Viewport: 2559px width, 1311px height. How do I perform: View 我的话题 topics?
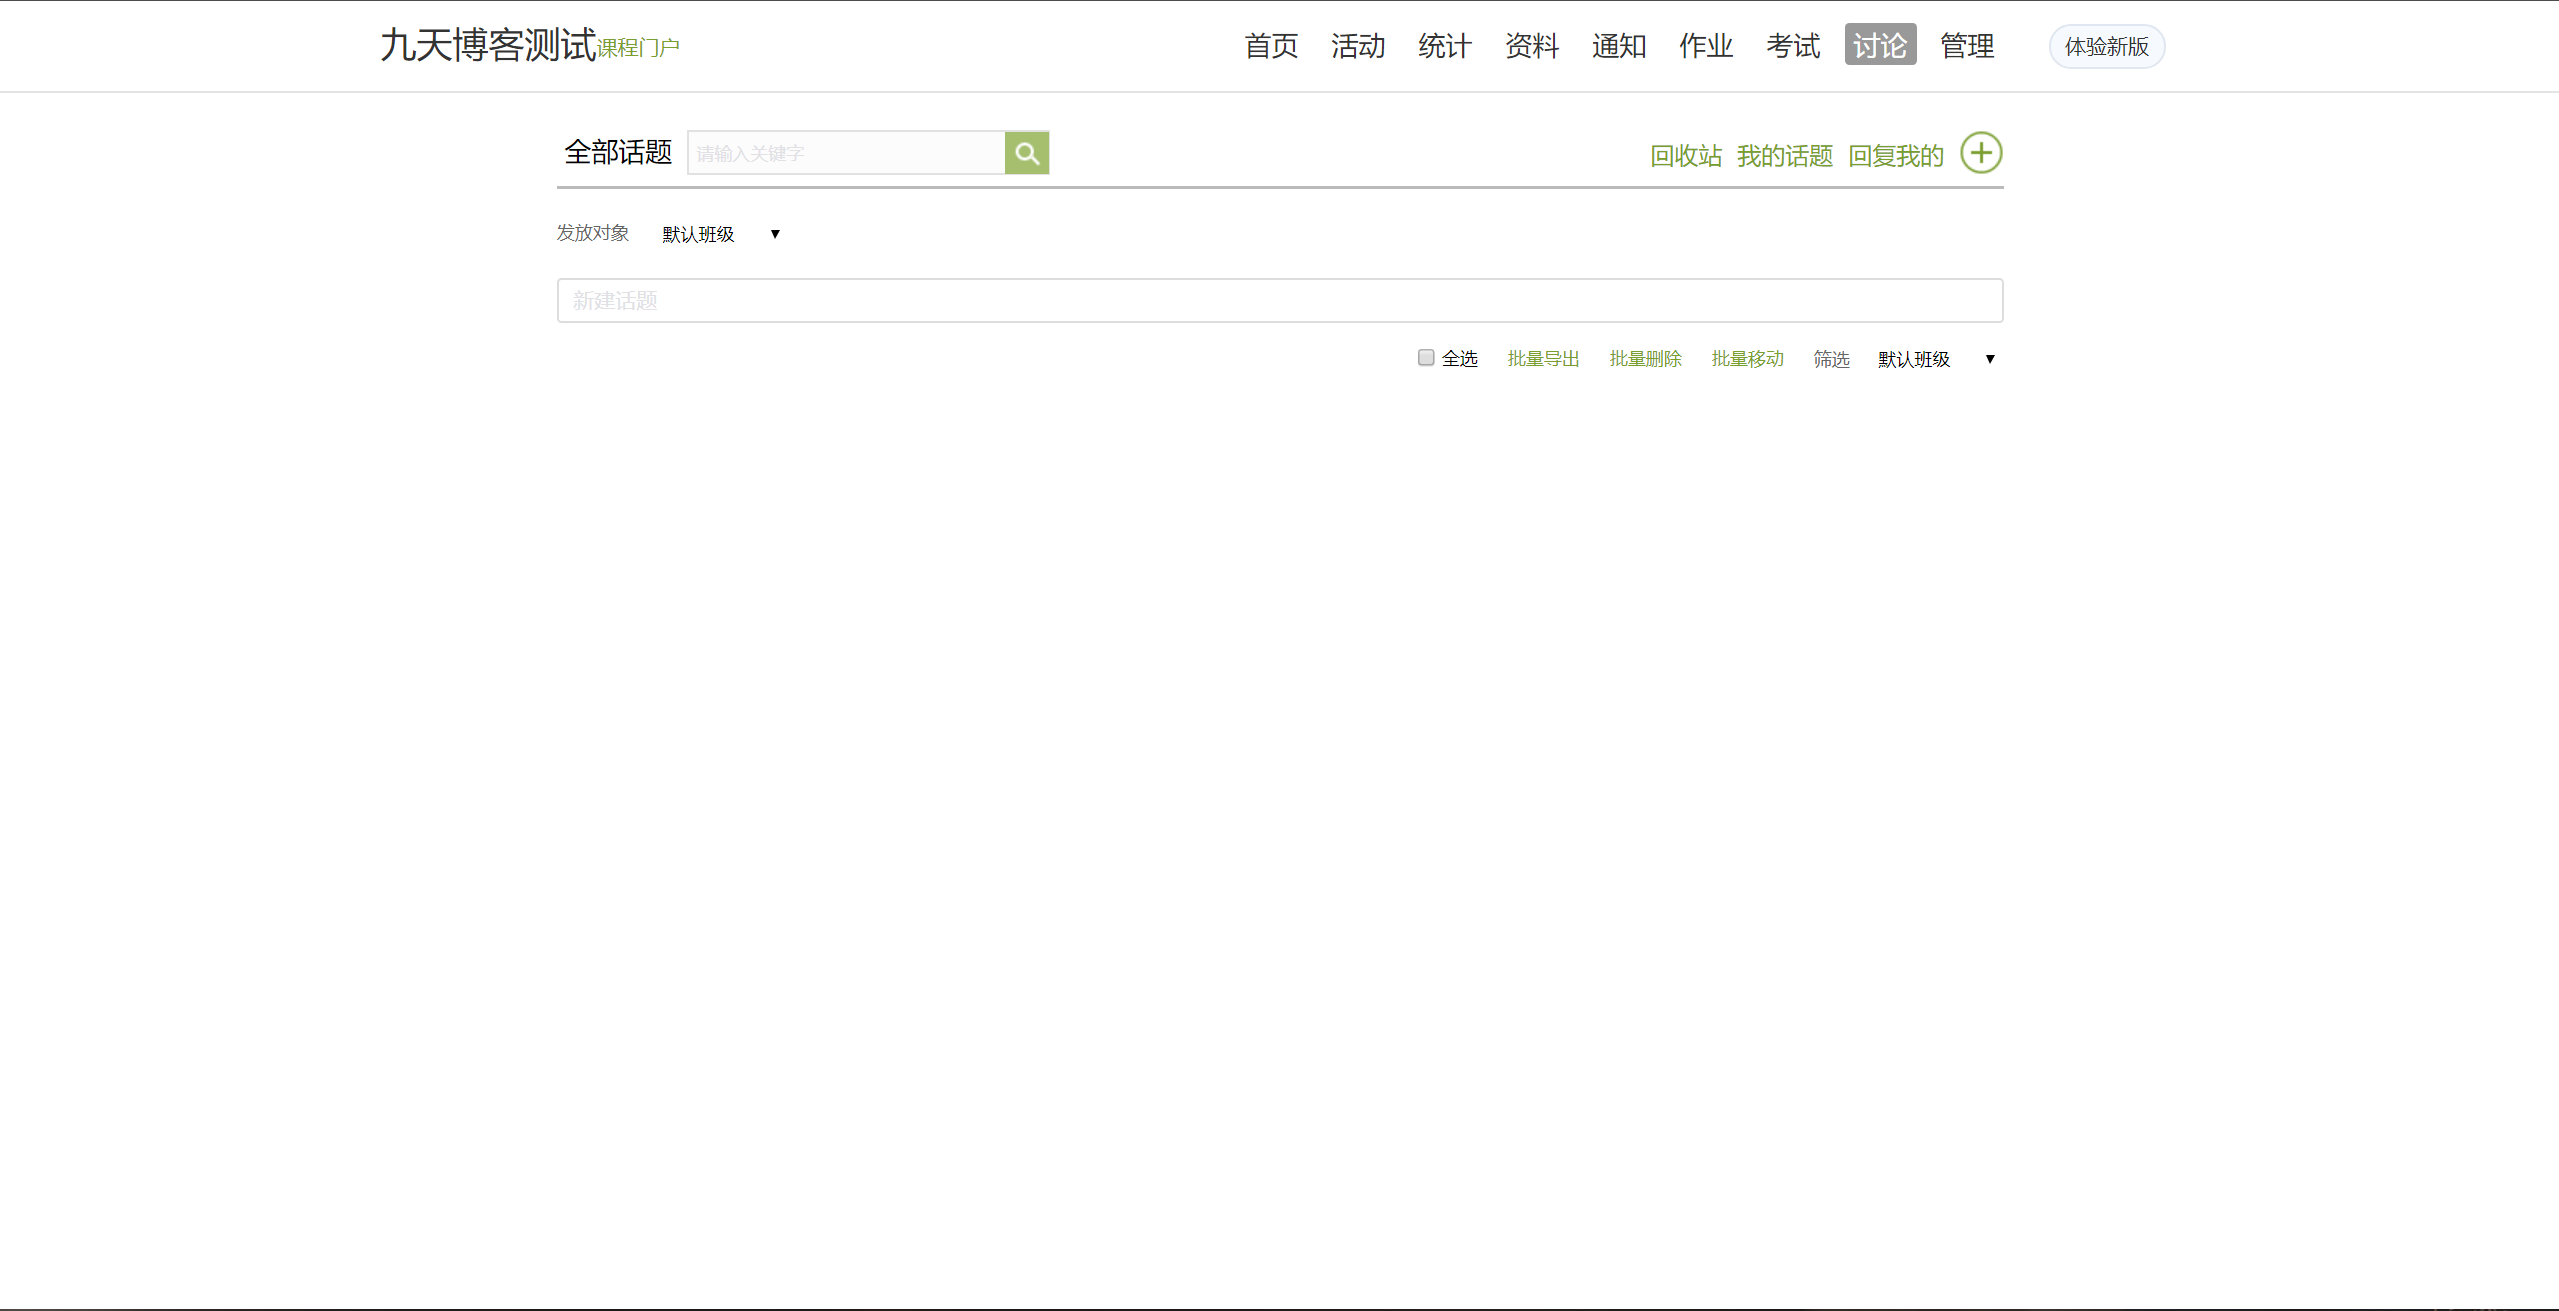pyautogui.click(x=1784, y=155)
